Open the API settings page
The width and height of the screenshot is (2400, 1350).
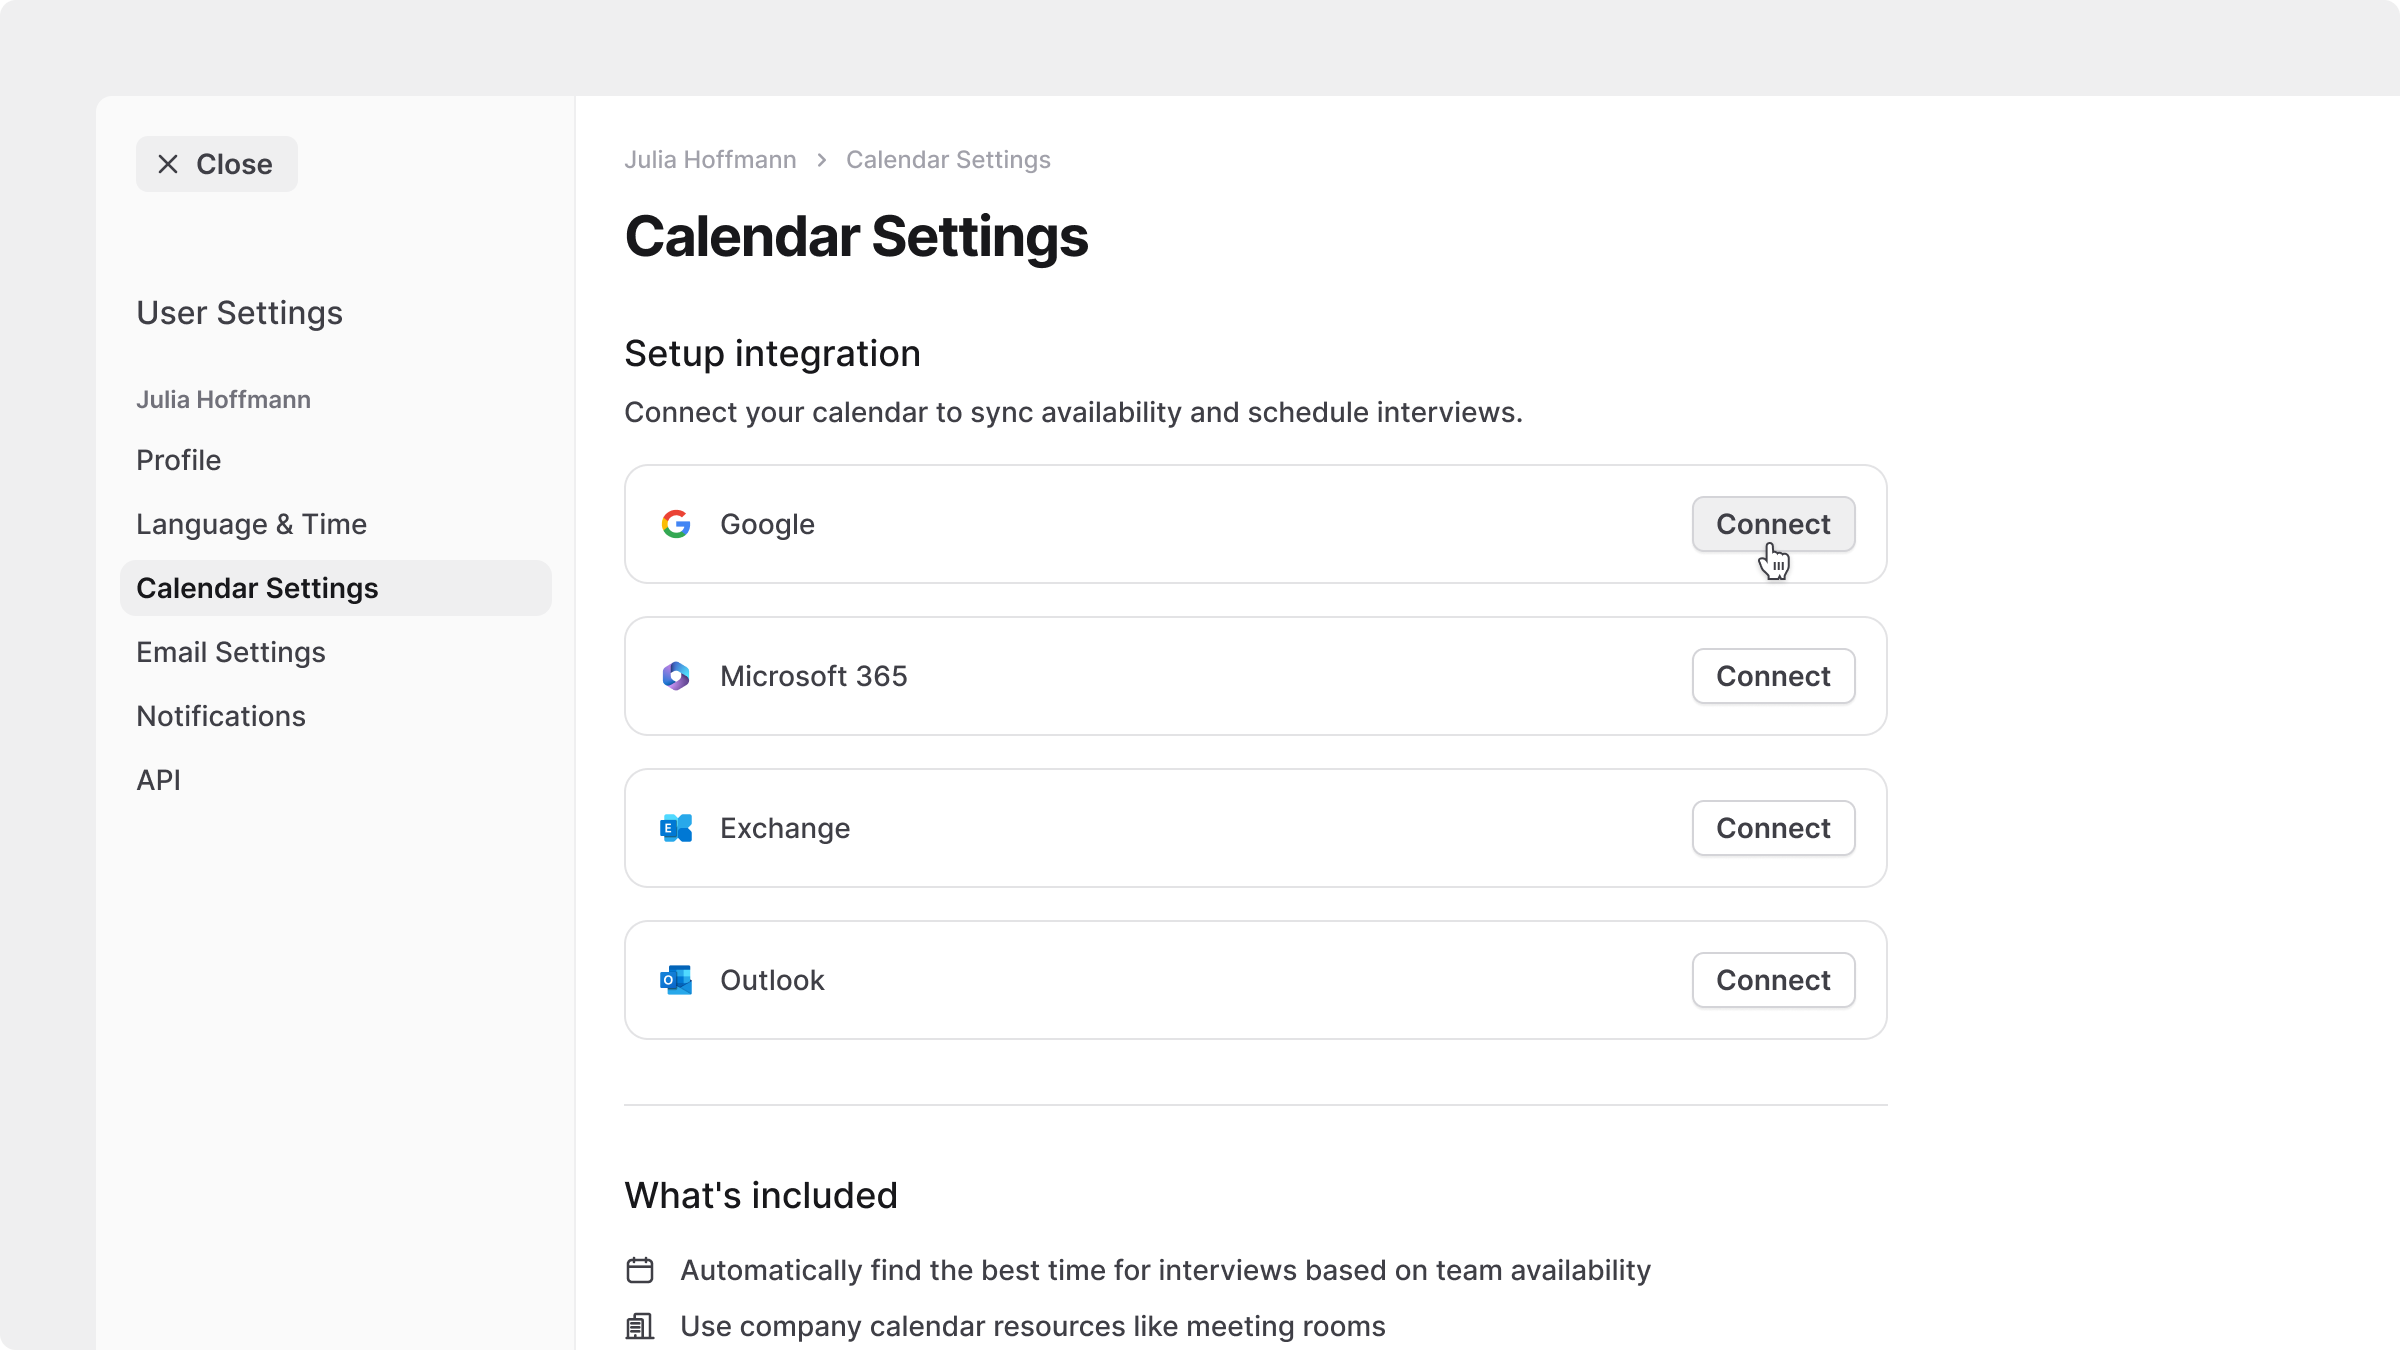(159, 780)
